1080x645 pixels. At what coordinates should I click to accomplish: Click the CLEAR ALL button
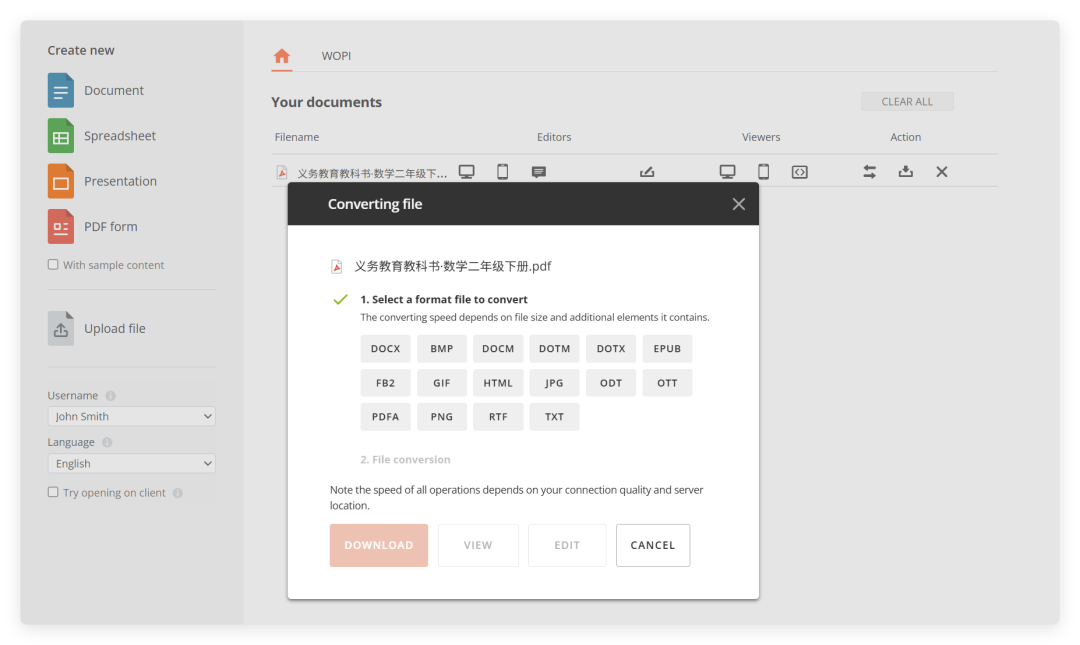coord(907,101)
